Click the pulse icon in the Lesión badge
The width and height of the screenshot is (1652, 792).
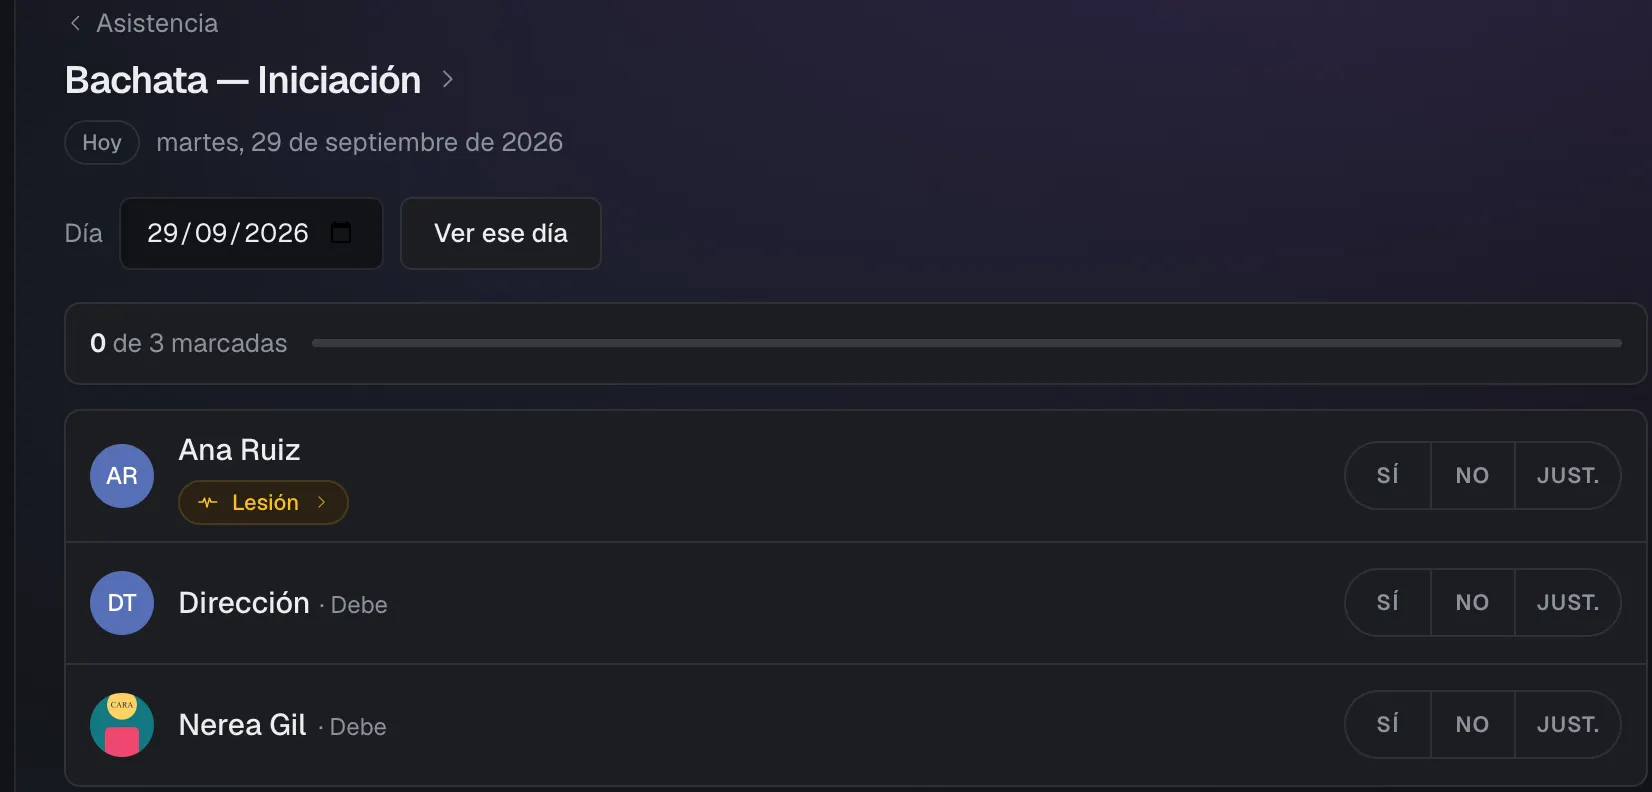(x=208, y=502)
